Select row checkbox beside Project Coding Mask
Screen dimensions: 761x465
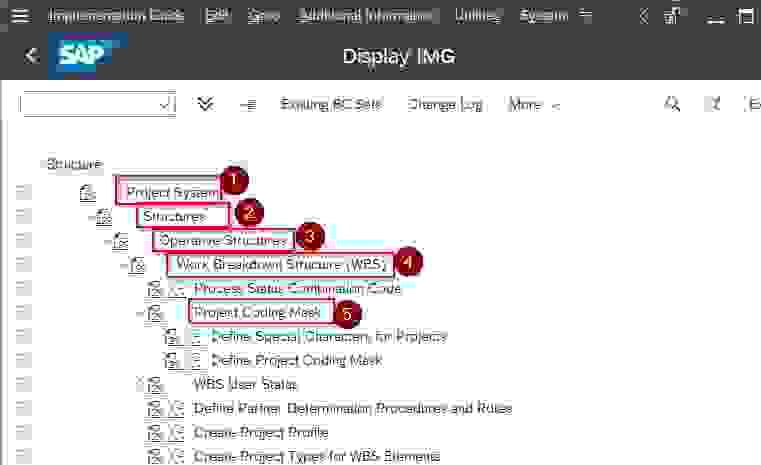click(23, 313)
